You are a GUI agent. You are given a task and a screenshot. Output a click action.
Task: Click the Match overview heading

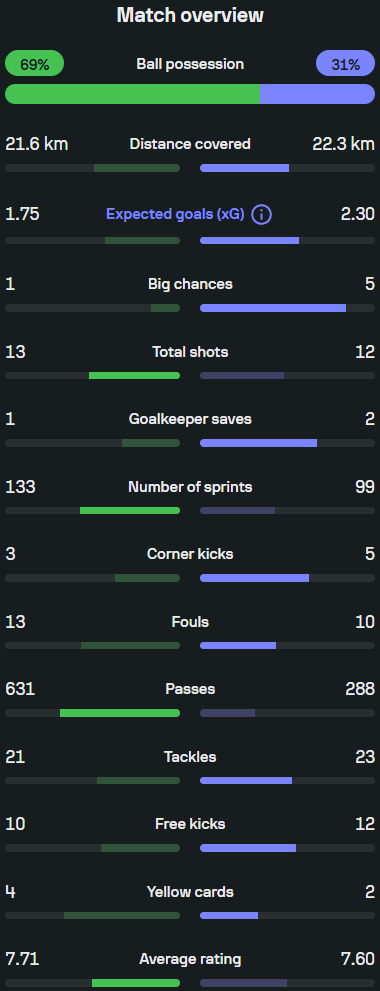pos(190,15)
